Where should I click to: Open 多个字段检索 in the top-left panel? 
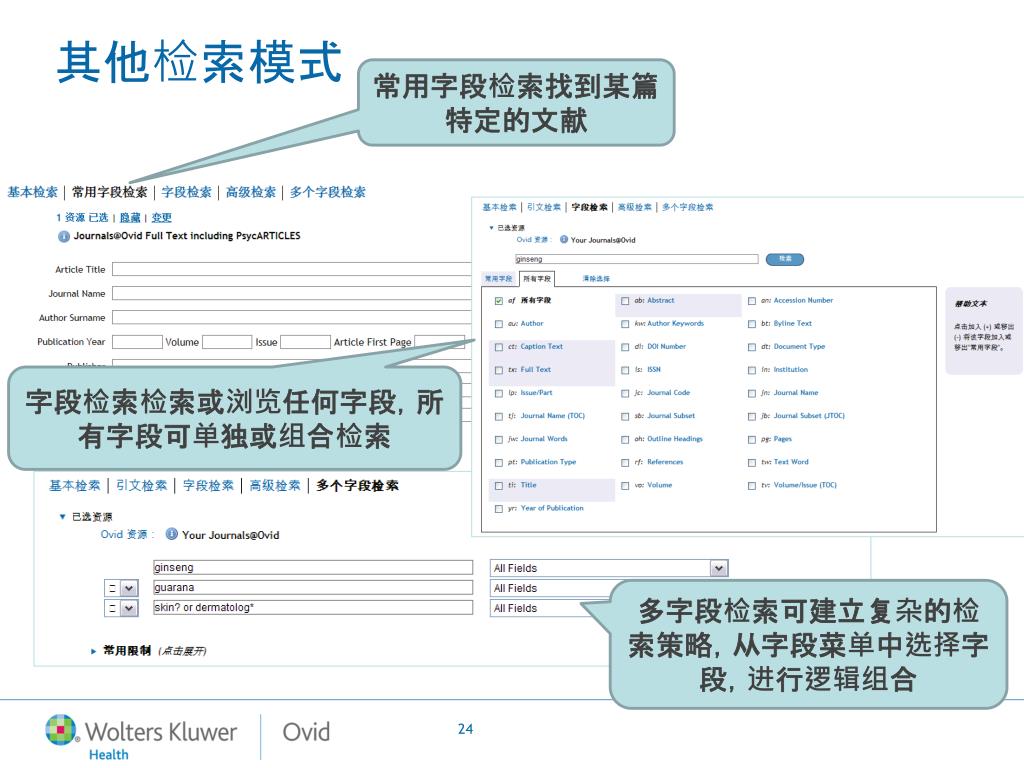pyautogui.click(x=328, y=192)
